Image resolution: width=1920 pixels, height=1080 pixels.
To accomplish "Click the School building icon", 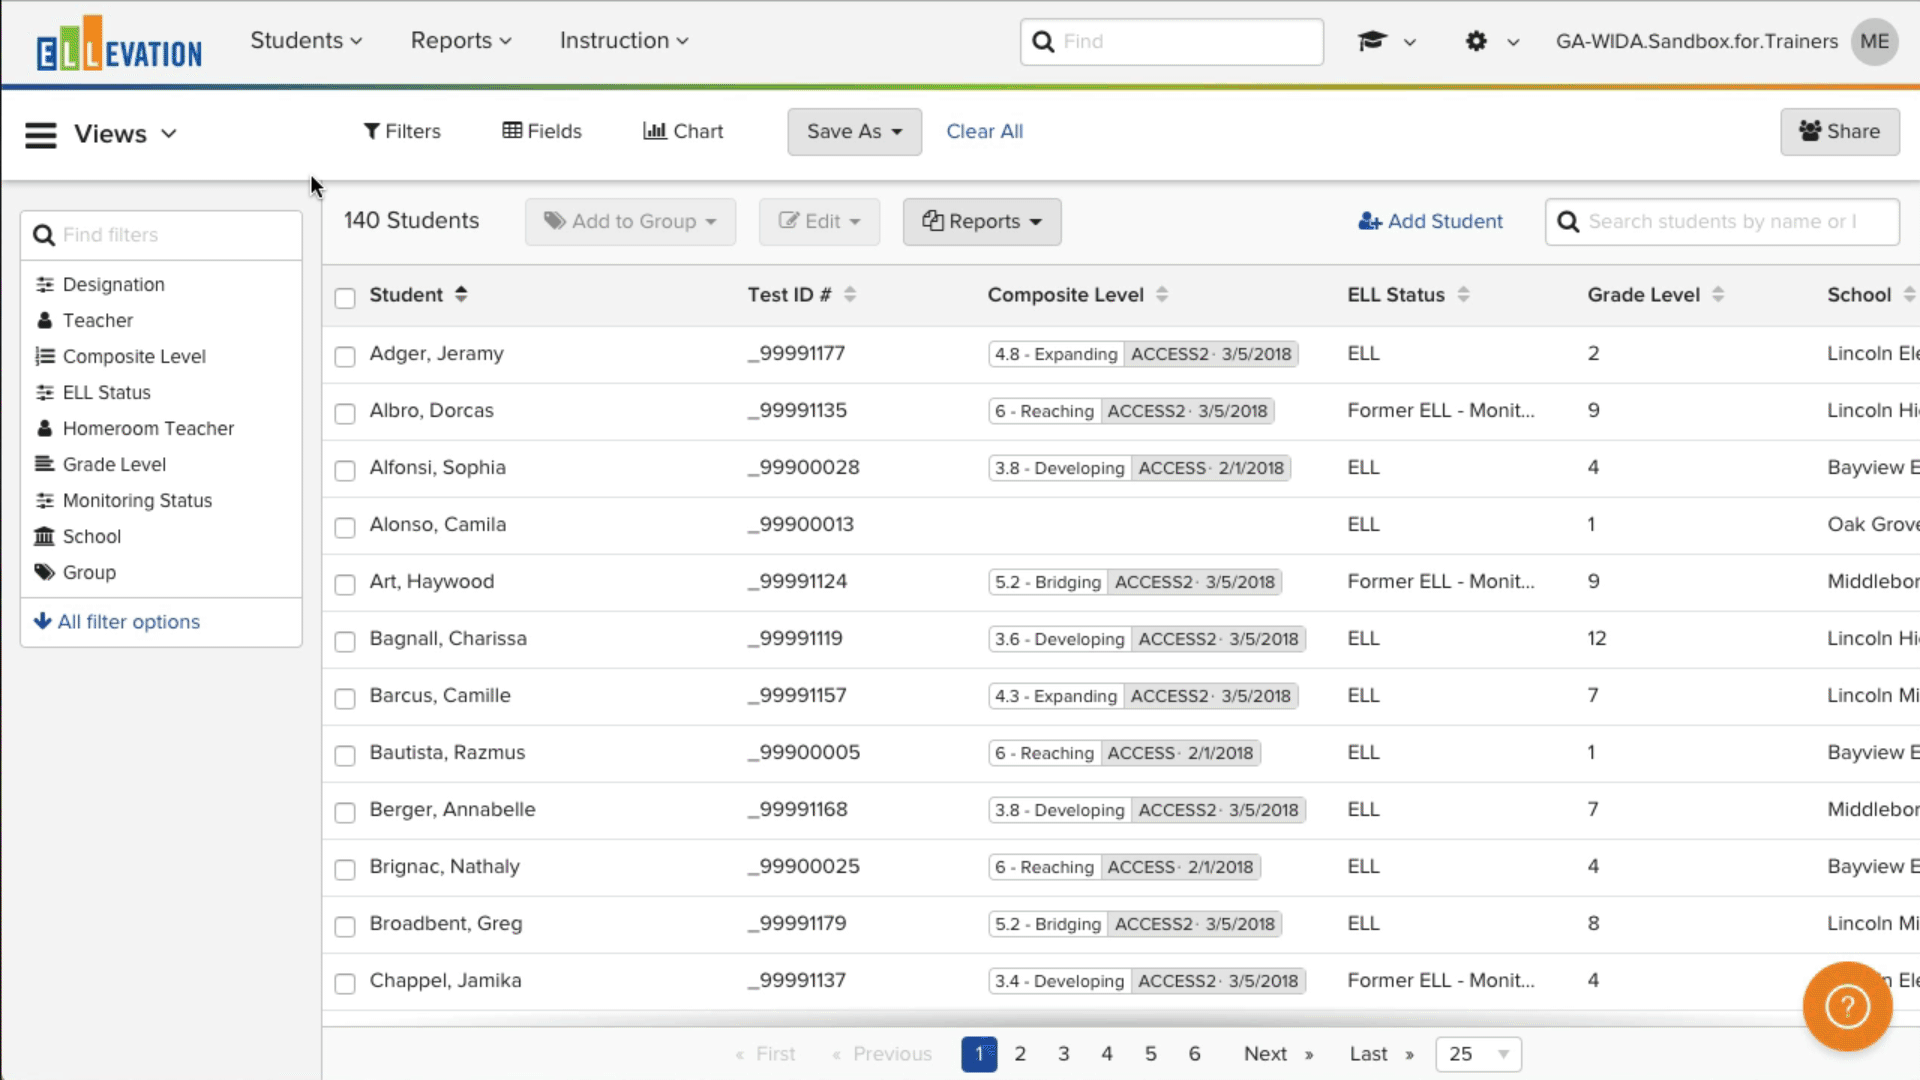I will pos(44,537).
